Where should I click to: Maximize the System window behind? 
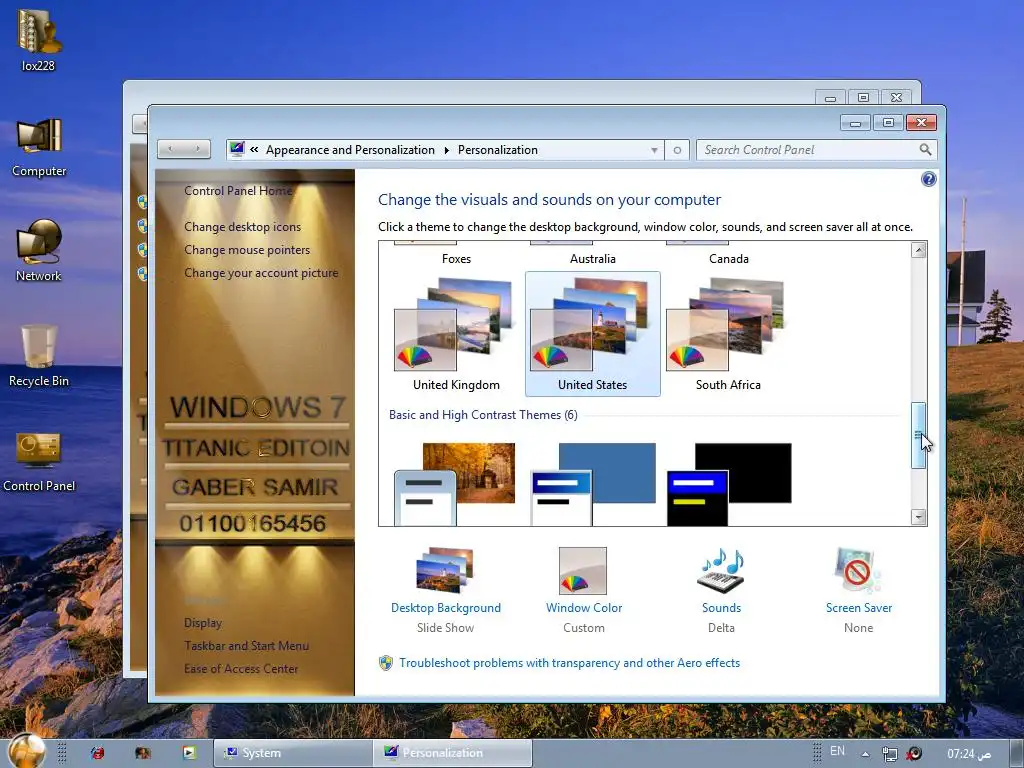tap(863, 97)
